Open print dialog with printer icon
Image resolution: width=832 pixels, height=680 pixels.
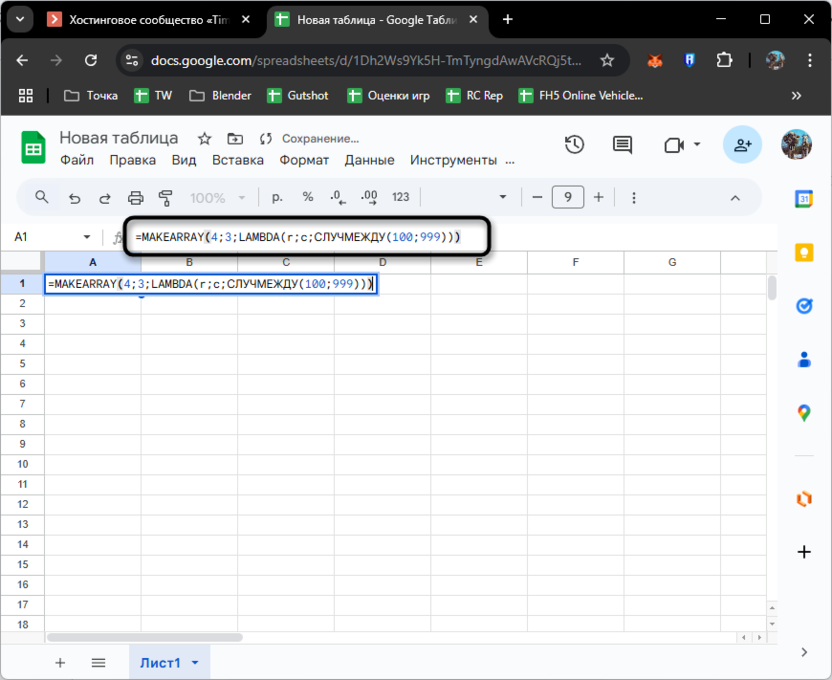135,197
